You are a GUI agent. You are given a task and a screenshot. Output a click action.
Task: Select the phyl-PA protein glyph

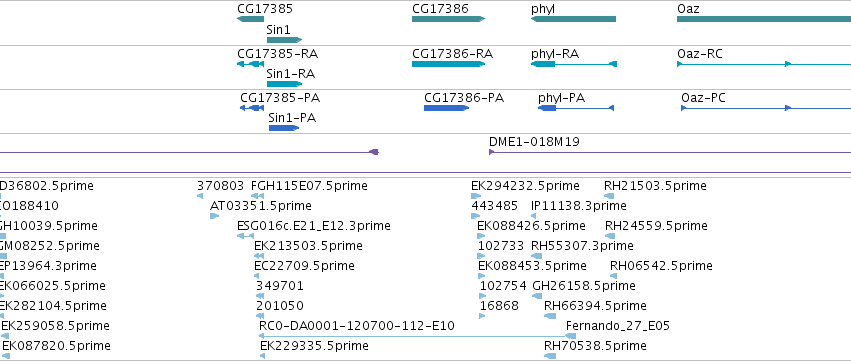pos(576,108)
